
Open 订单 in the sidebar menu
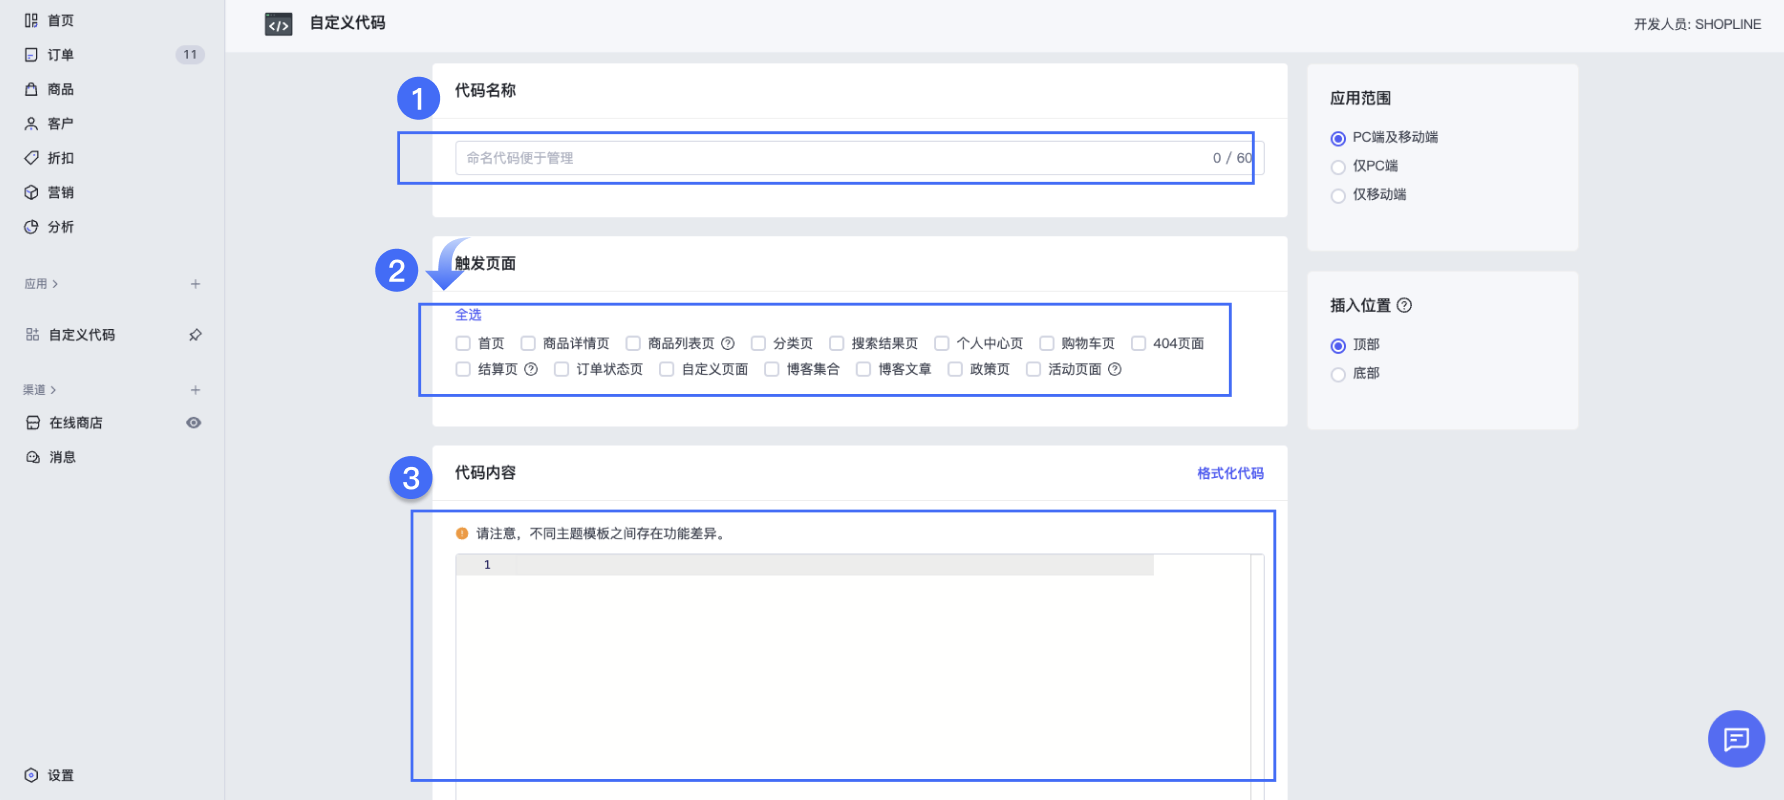click(60, 55)
